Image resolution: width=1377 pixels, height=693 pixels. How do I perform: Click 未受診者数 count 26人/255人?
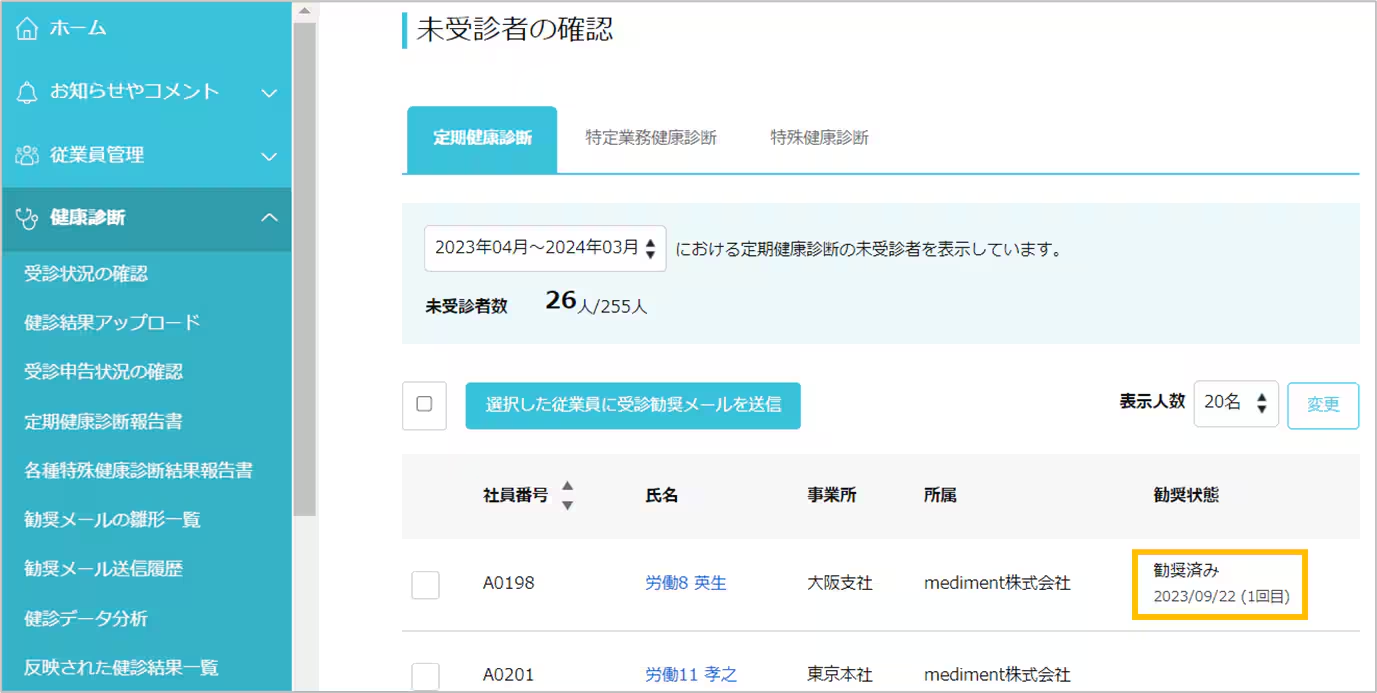click(596, 302)
